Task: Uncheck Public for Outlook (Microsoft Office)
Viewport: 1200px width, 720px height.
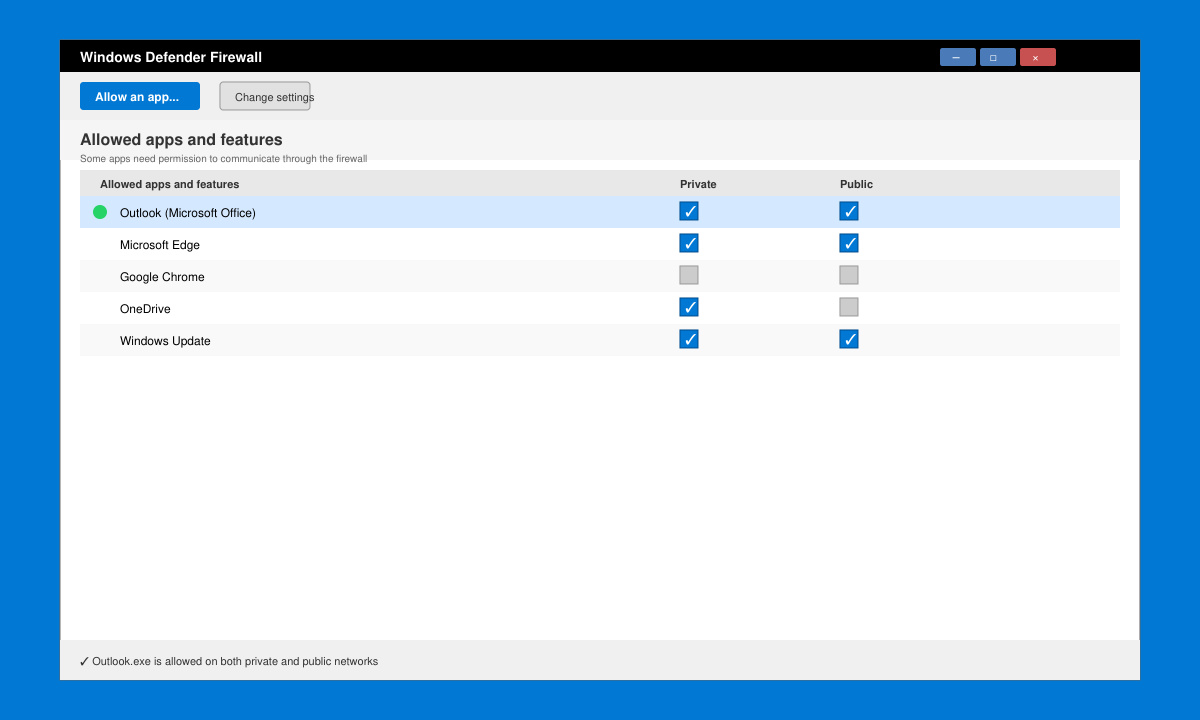Action: pos(849,211)
